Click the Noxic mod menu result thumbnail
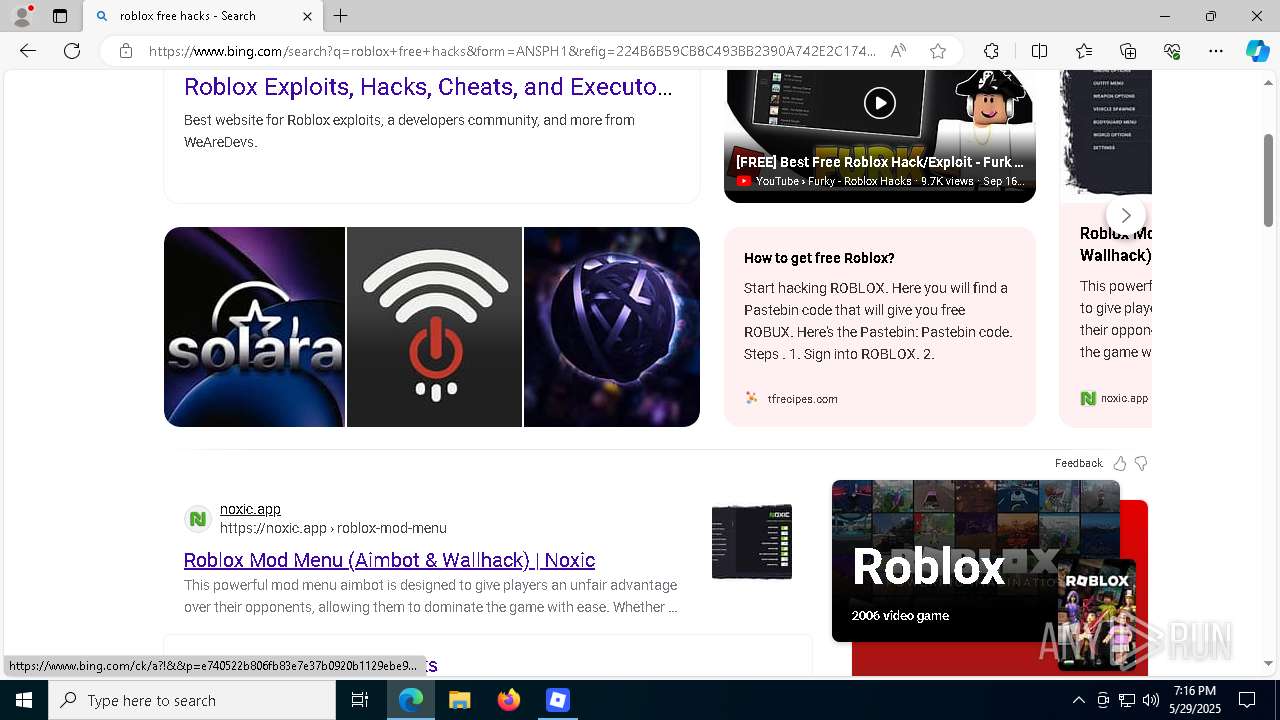Screen dimensions: 1280x720 (x=752, y=541)
